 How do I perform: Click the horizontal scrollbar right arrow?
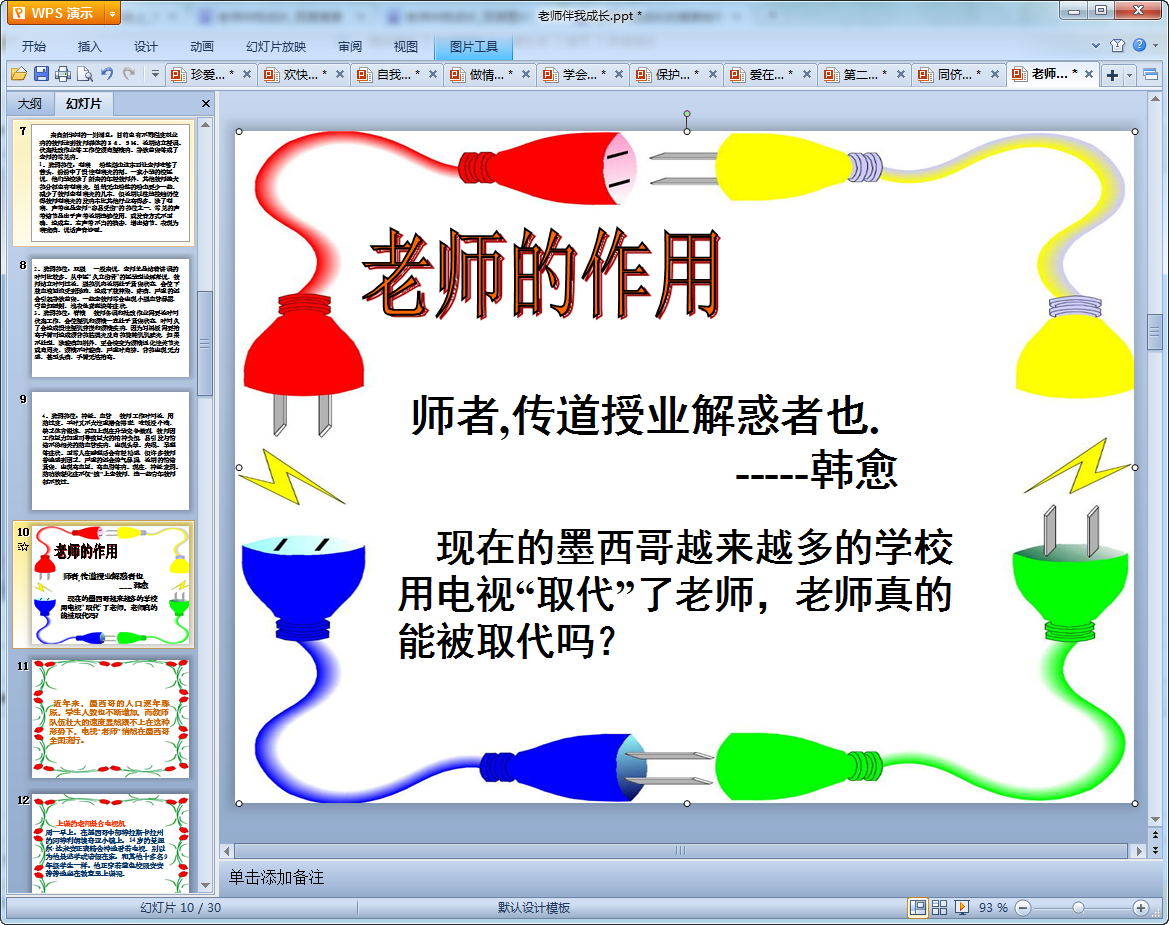pos(1138,850)
